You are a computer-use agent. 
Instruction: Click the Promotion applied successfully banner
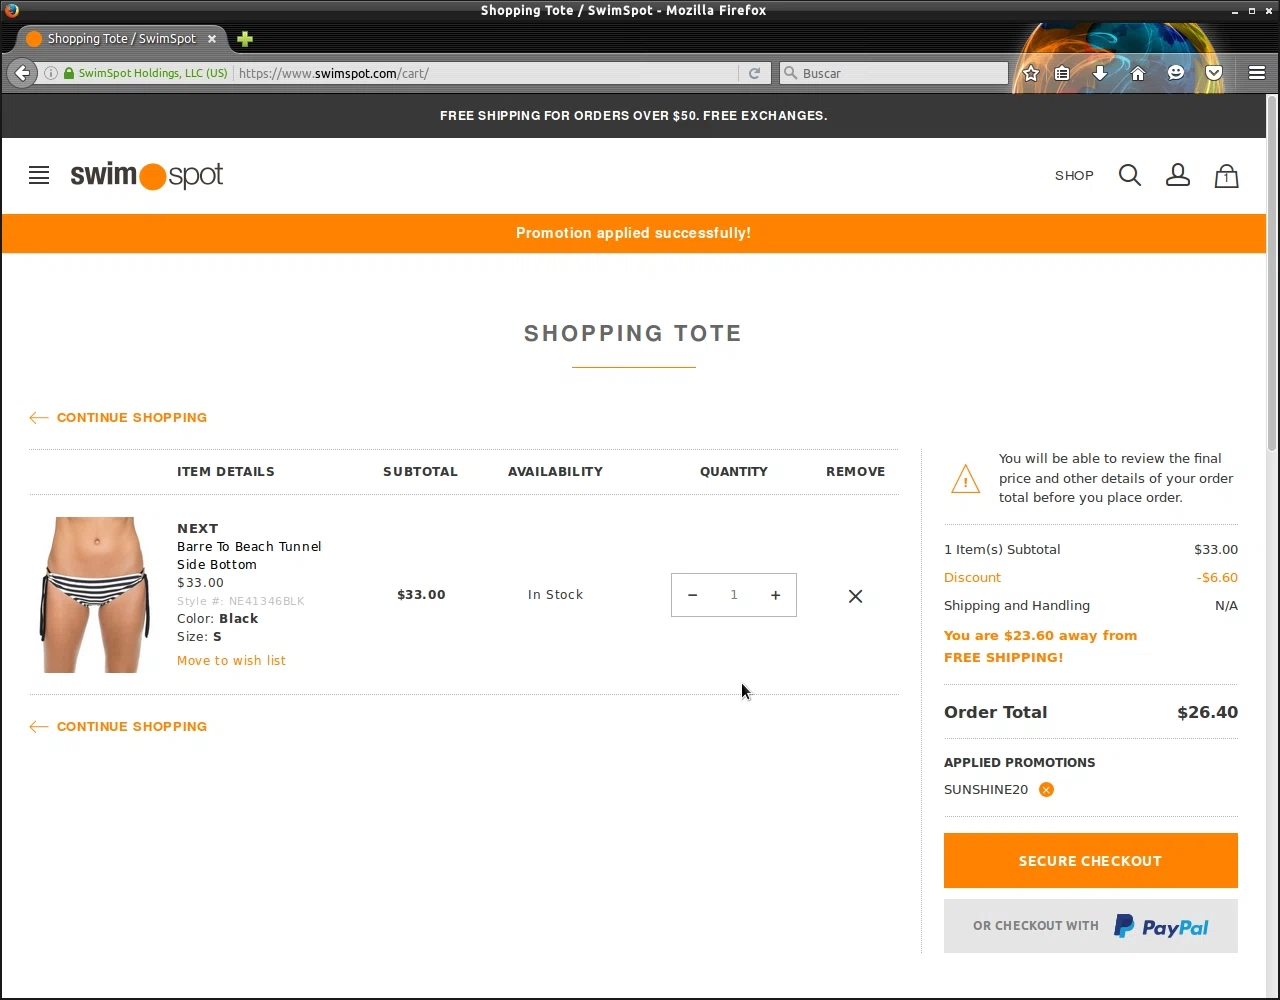coord(633,233)
